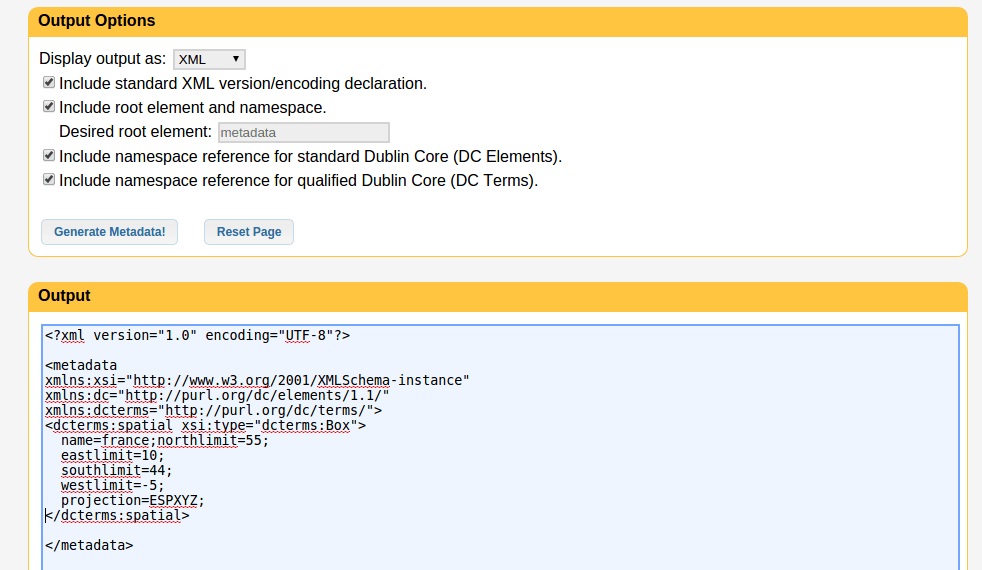Click the closing </metadata> tag in output
982x570 pixels.
pyautogui.click(x=89, y=545)
